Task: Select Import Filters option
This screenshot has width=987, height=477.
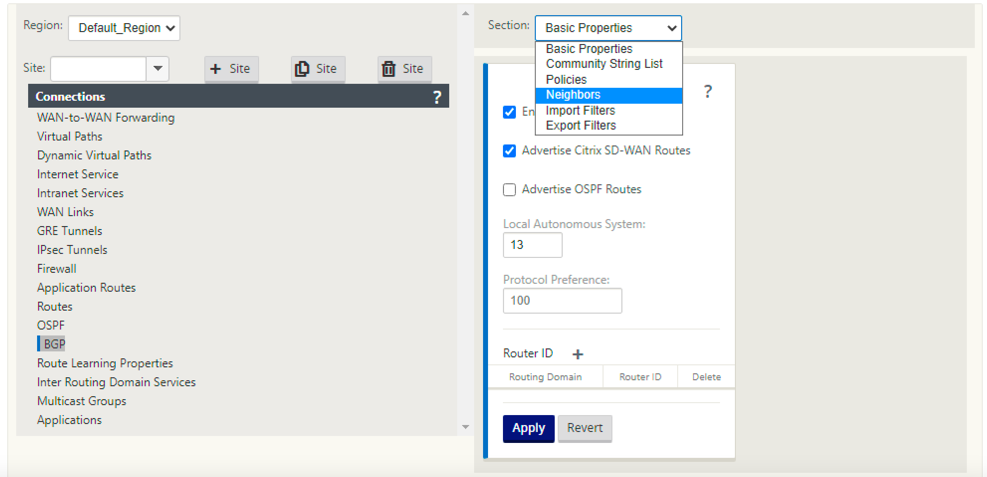Action: coord(609,111)
